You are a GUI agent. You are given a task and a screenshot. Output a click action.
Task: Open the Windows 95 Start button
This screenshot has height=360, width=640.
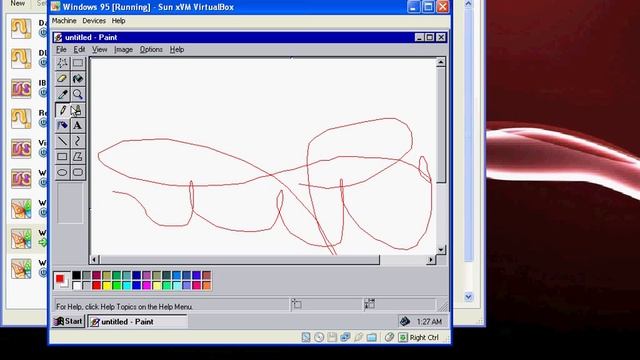69,322
